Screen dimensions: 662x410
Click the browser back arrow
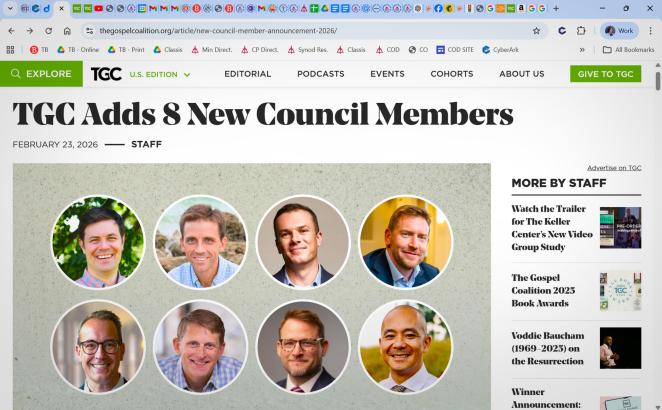click(x=11, y=31)
